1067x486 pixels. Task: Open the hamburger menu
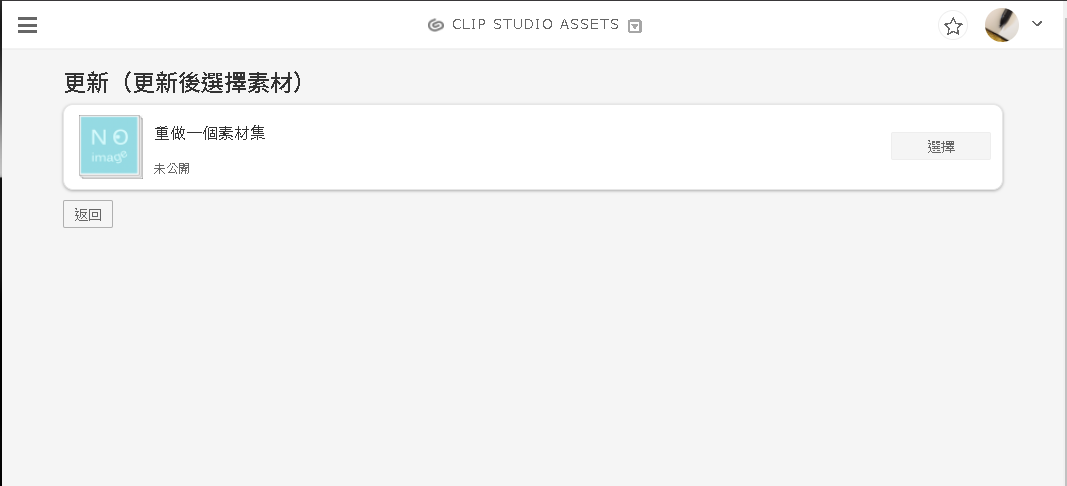(x=27, y=25)
